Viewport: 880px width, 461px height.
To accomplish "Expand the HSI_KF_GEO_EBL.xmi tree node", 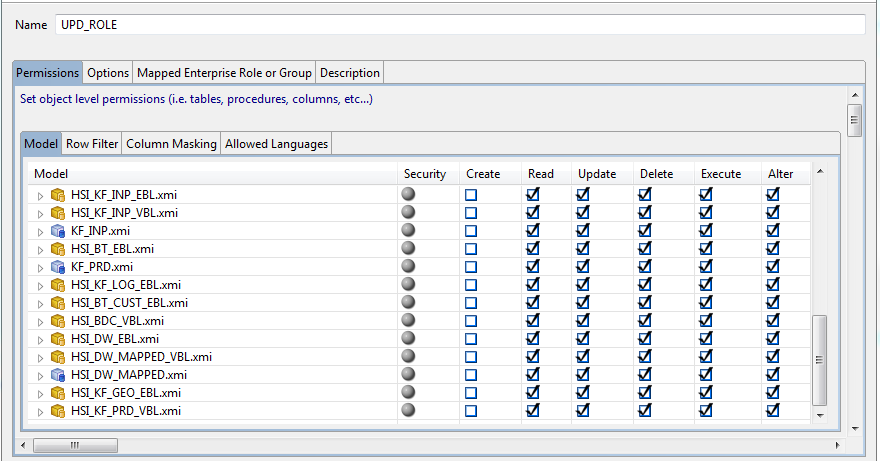I will pyautogui.click(x=41, y=393).
